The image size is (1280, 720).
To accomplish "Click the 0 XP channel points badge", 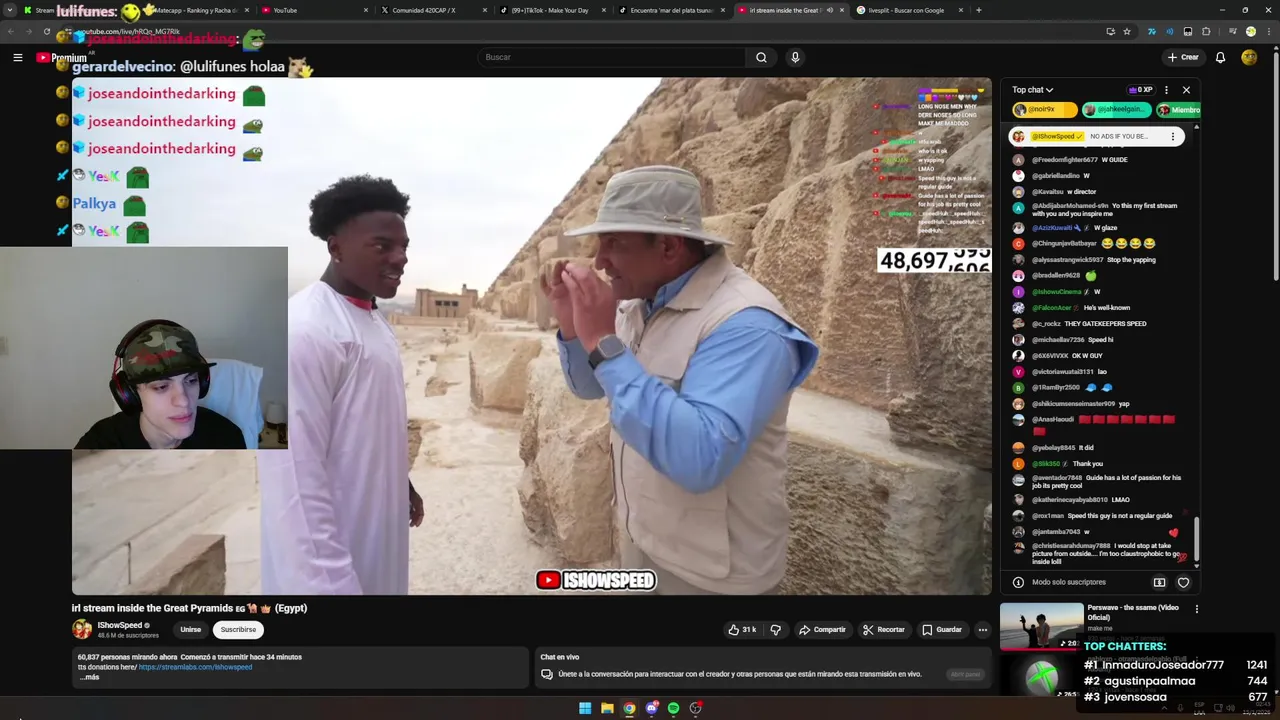I will pyautogui.click(x=1140, y=90).
